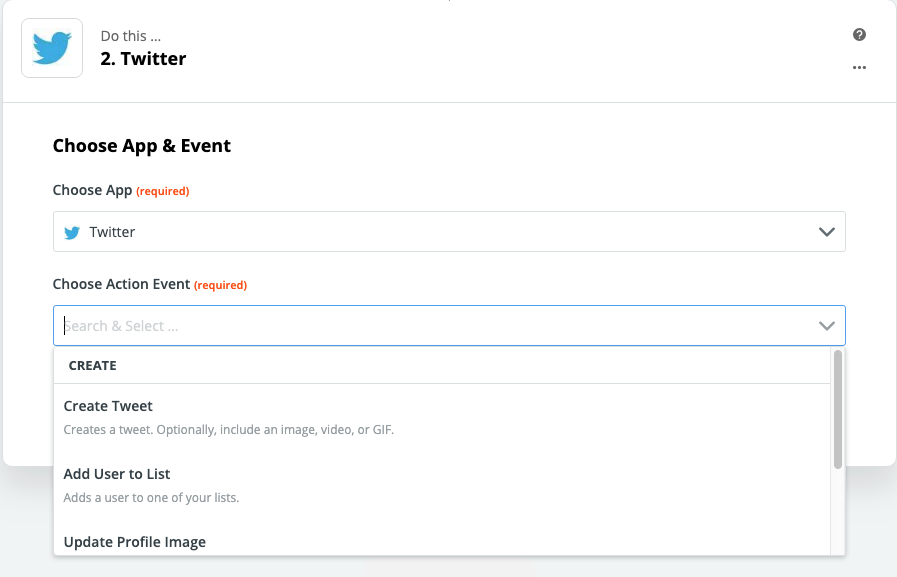Expand the Choose App chevron arrow
The width and height of the screenshot is (897, 577).
click(x=827, y=232)
